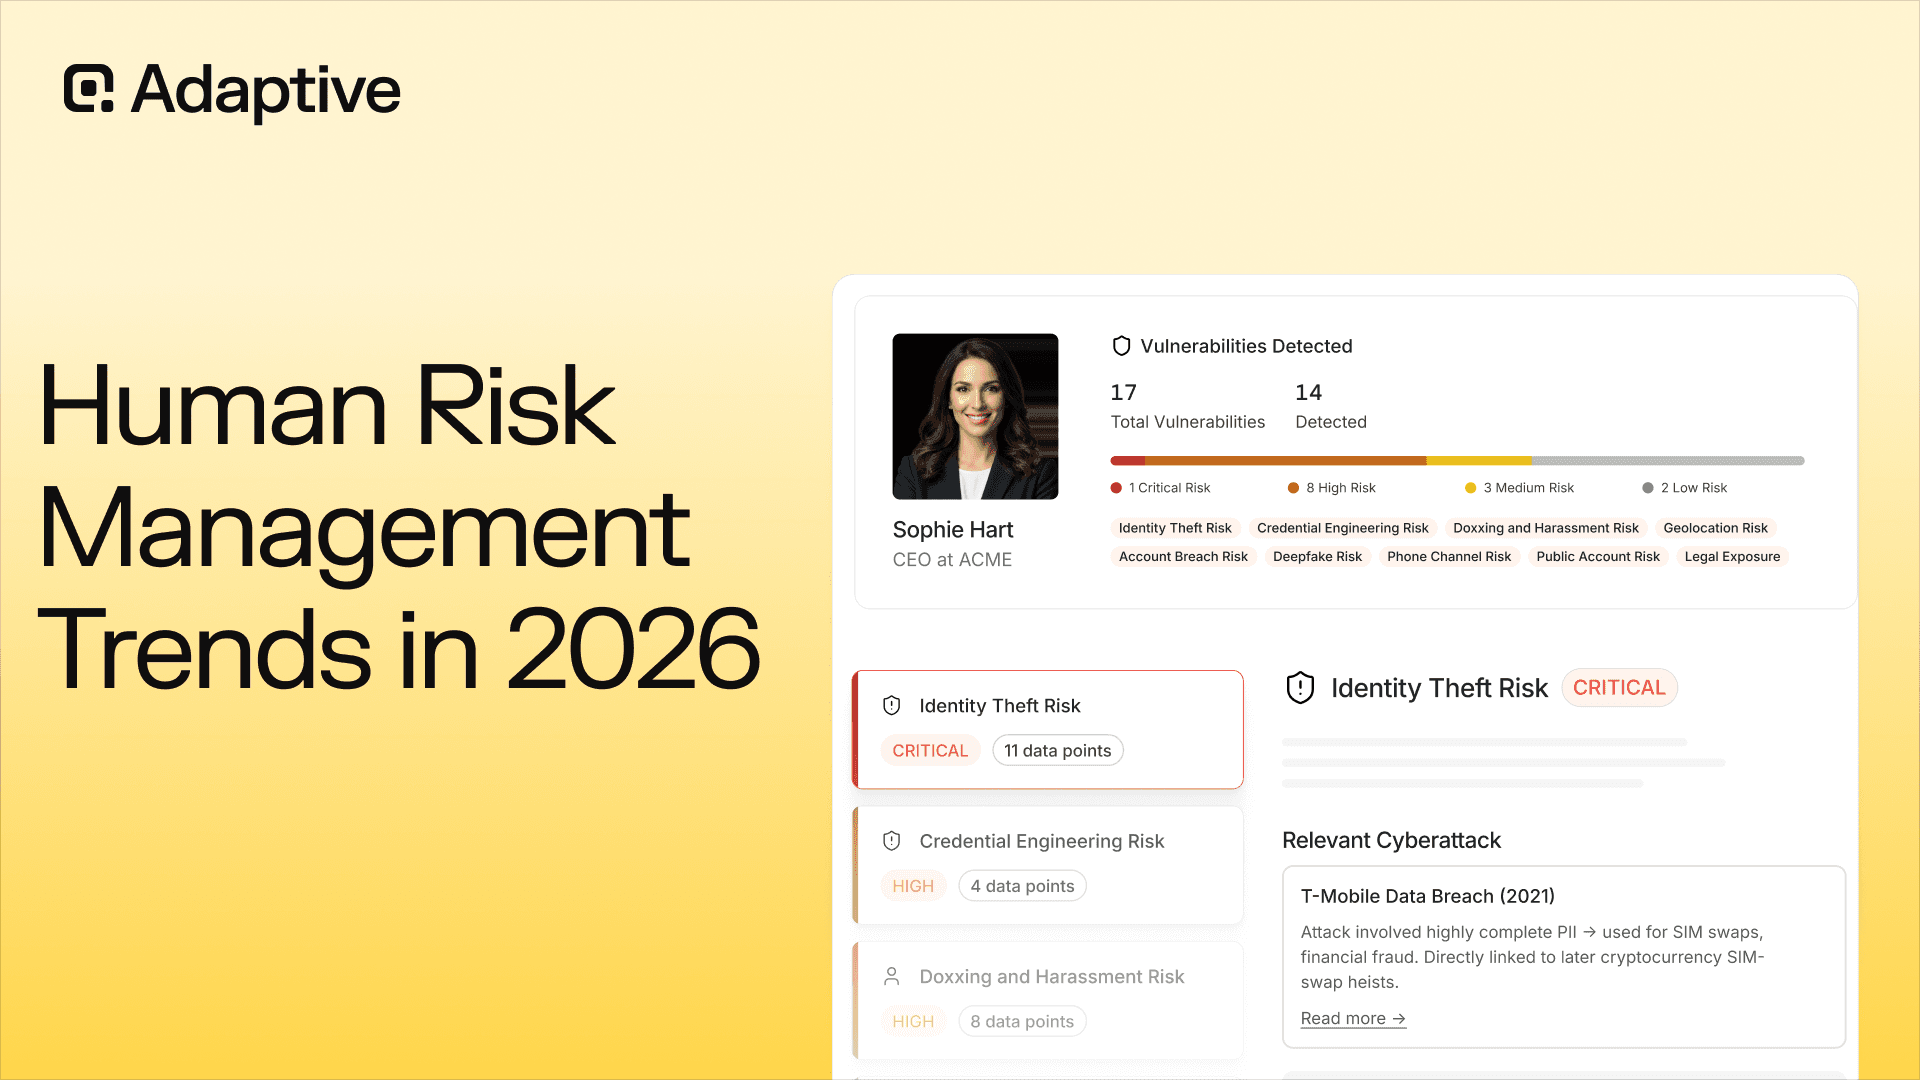Image resolution: width=1920 pixels, height=1080 pixels.
Task: Click the 3 Medium Risk legend label
Action: (x=1528, y=488)
